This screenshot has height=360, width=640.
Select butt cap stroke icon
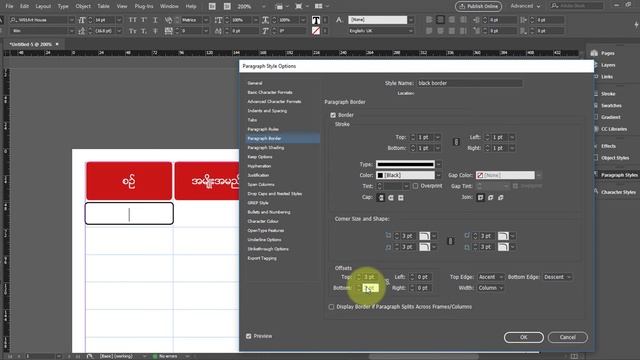[x=381, y=198]
